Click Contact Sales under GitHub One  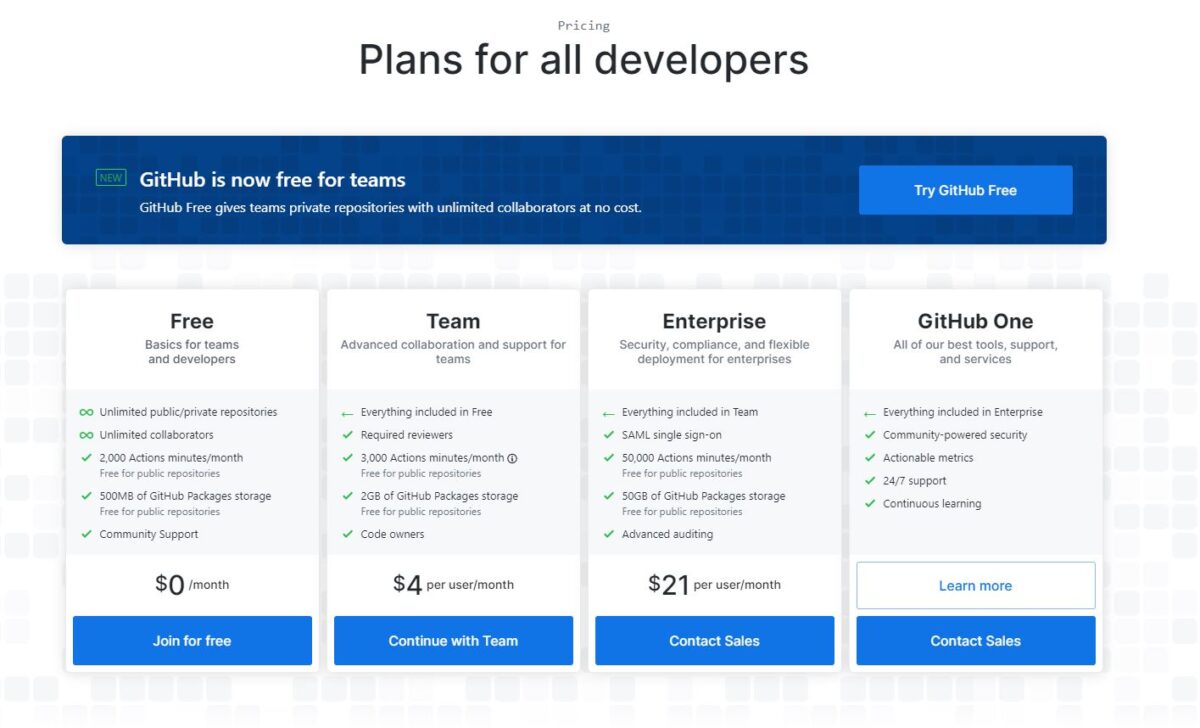[x=975, y=640]
